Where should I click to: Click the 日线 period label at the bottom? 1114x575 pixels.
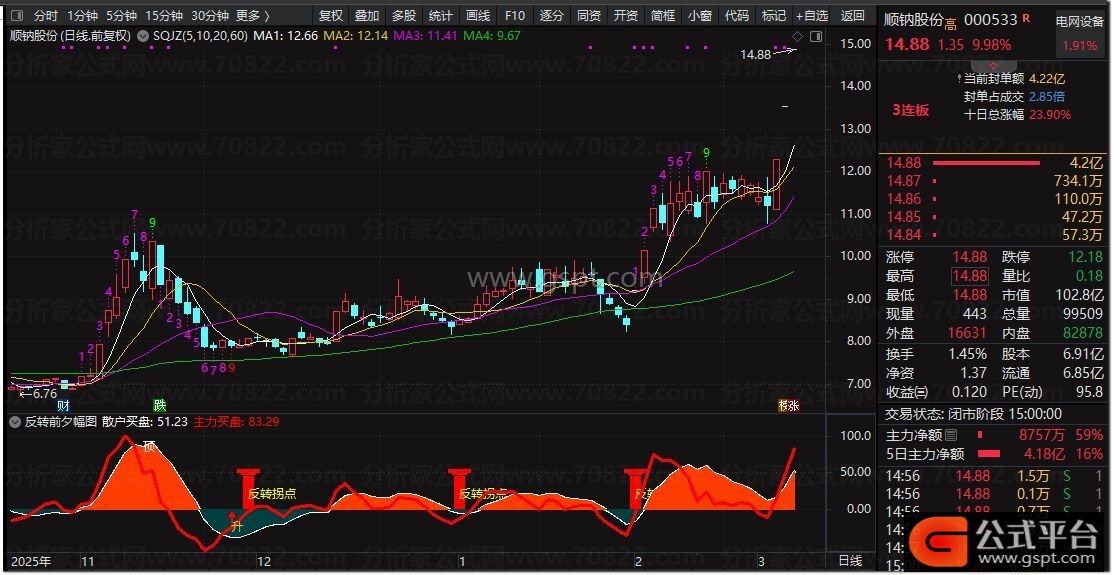(x=850, y=561)
